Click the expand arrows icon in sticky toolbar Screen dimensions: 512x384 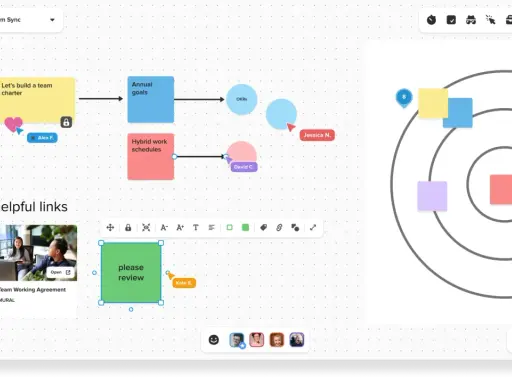pos(313,228)
